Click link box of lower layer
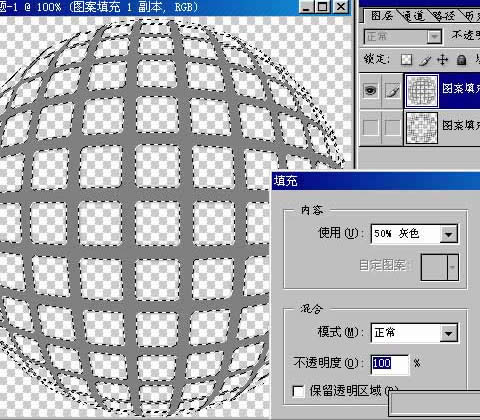The image size is (480, 420). click(x=392, y=127)
